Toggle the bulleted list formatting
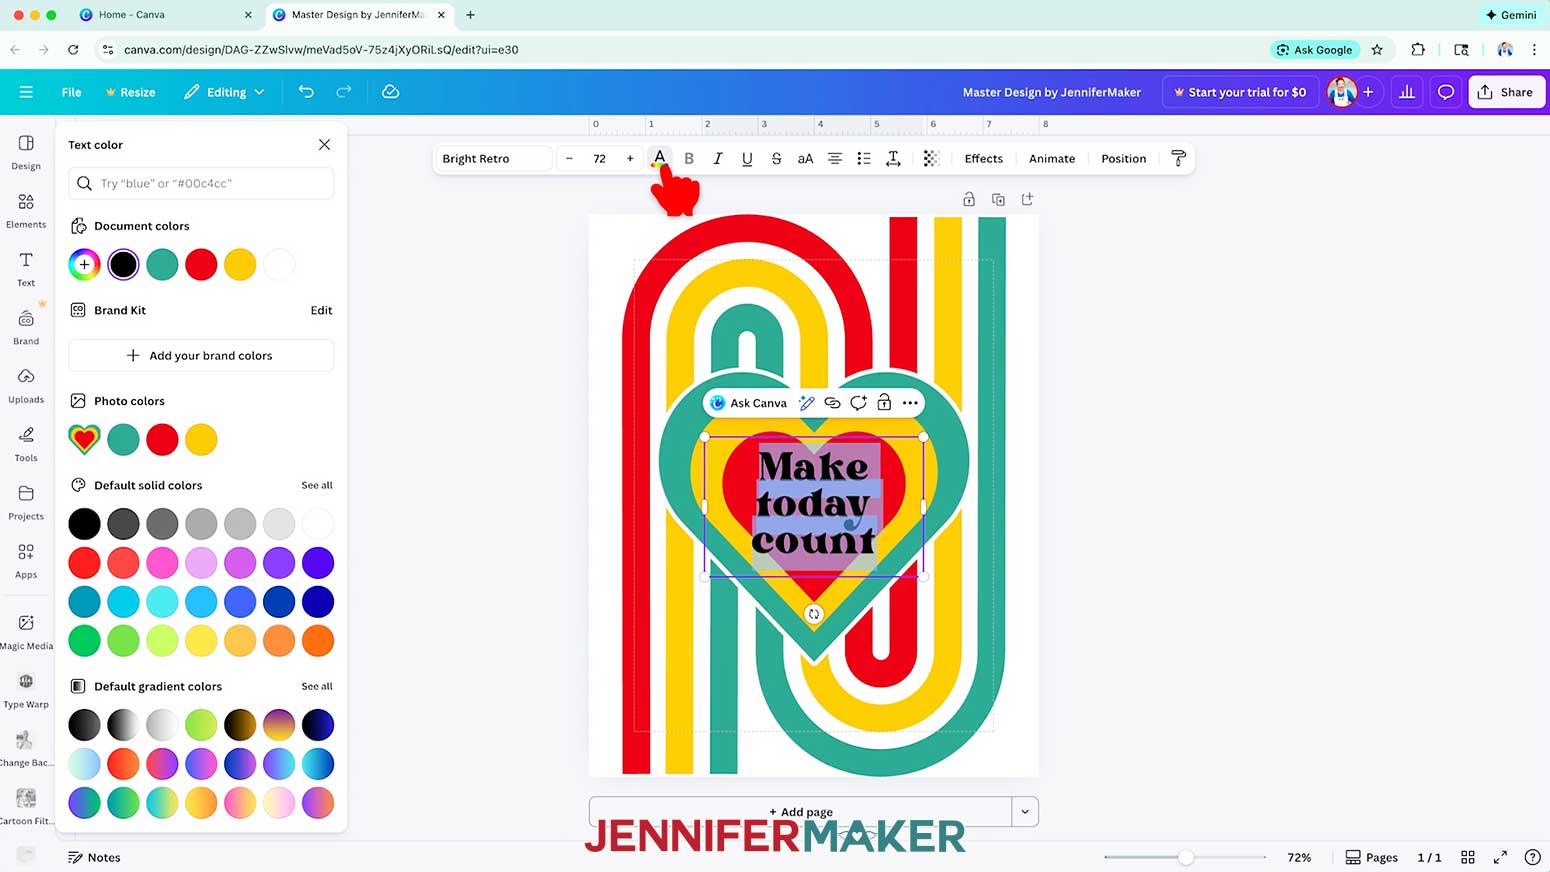The image size is (1550, 872). pos(864,159)
